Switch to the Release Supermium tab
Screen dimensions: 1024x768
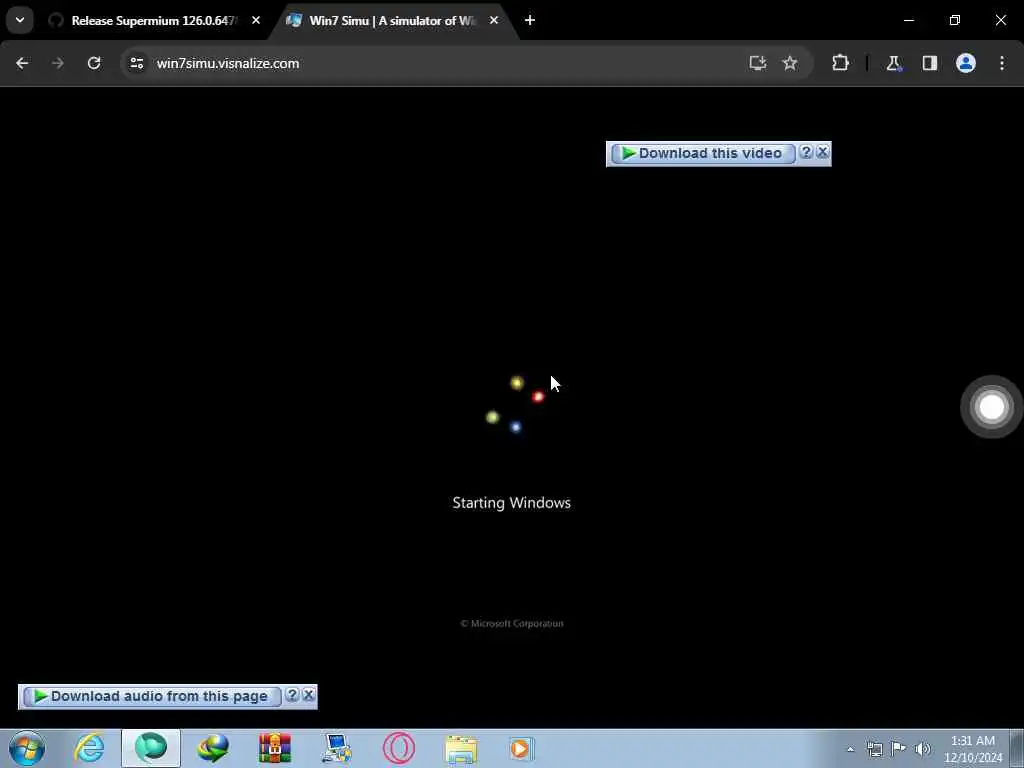coord(155,21)
